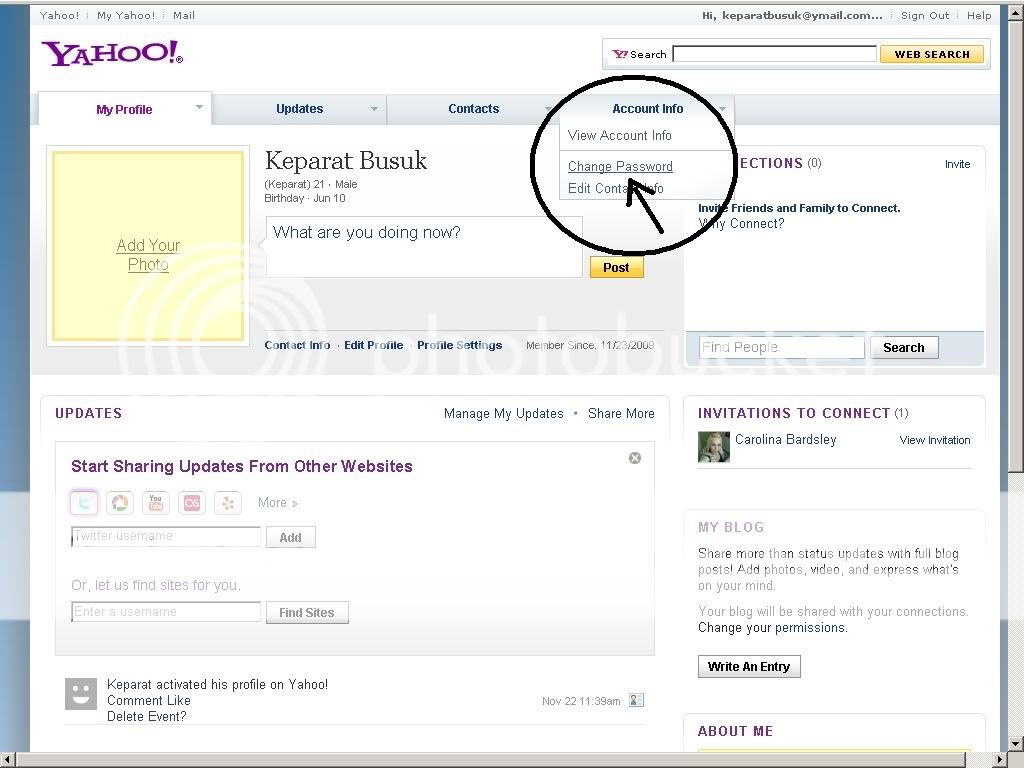Select the Picasa icon in sharing panel
1024x768 pixels.
(x=120, y=502)
